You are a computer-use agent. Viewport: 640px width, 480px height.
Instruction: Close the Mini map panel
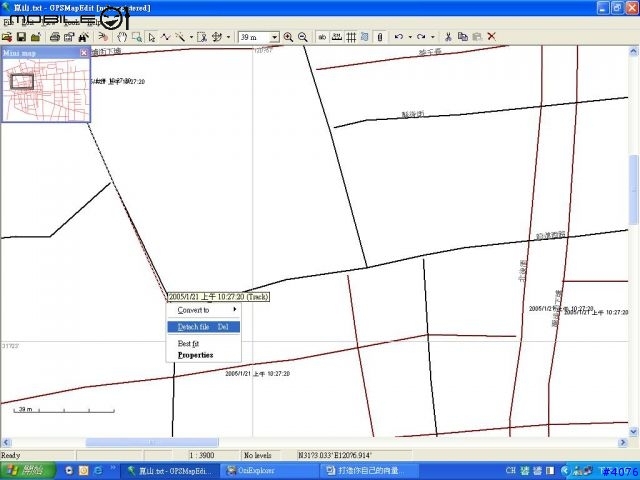[84, 53]
